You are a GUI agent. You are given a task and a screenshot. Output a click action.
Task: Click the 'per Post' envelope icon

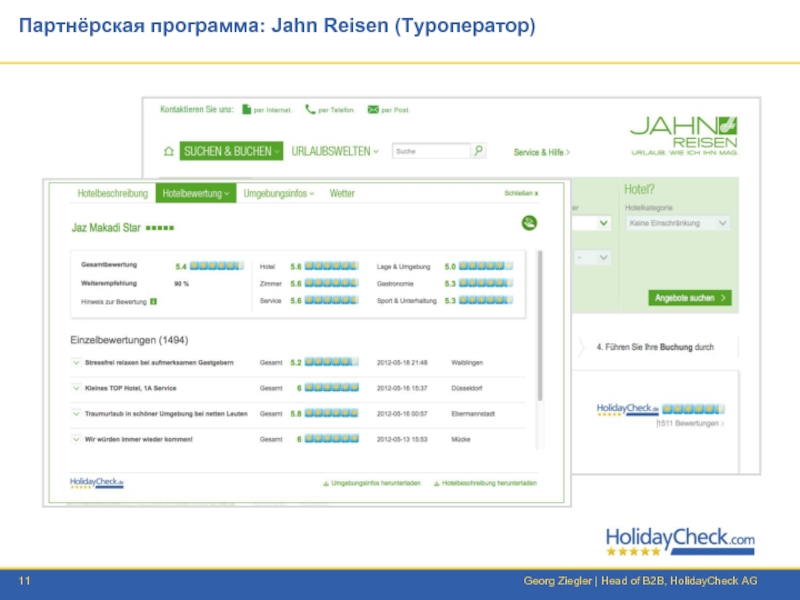373,109
